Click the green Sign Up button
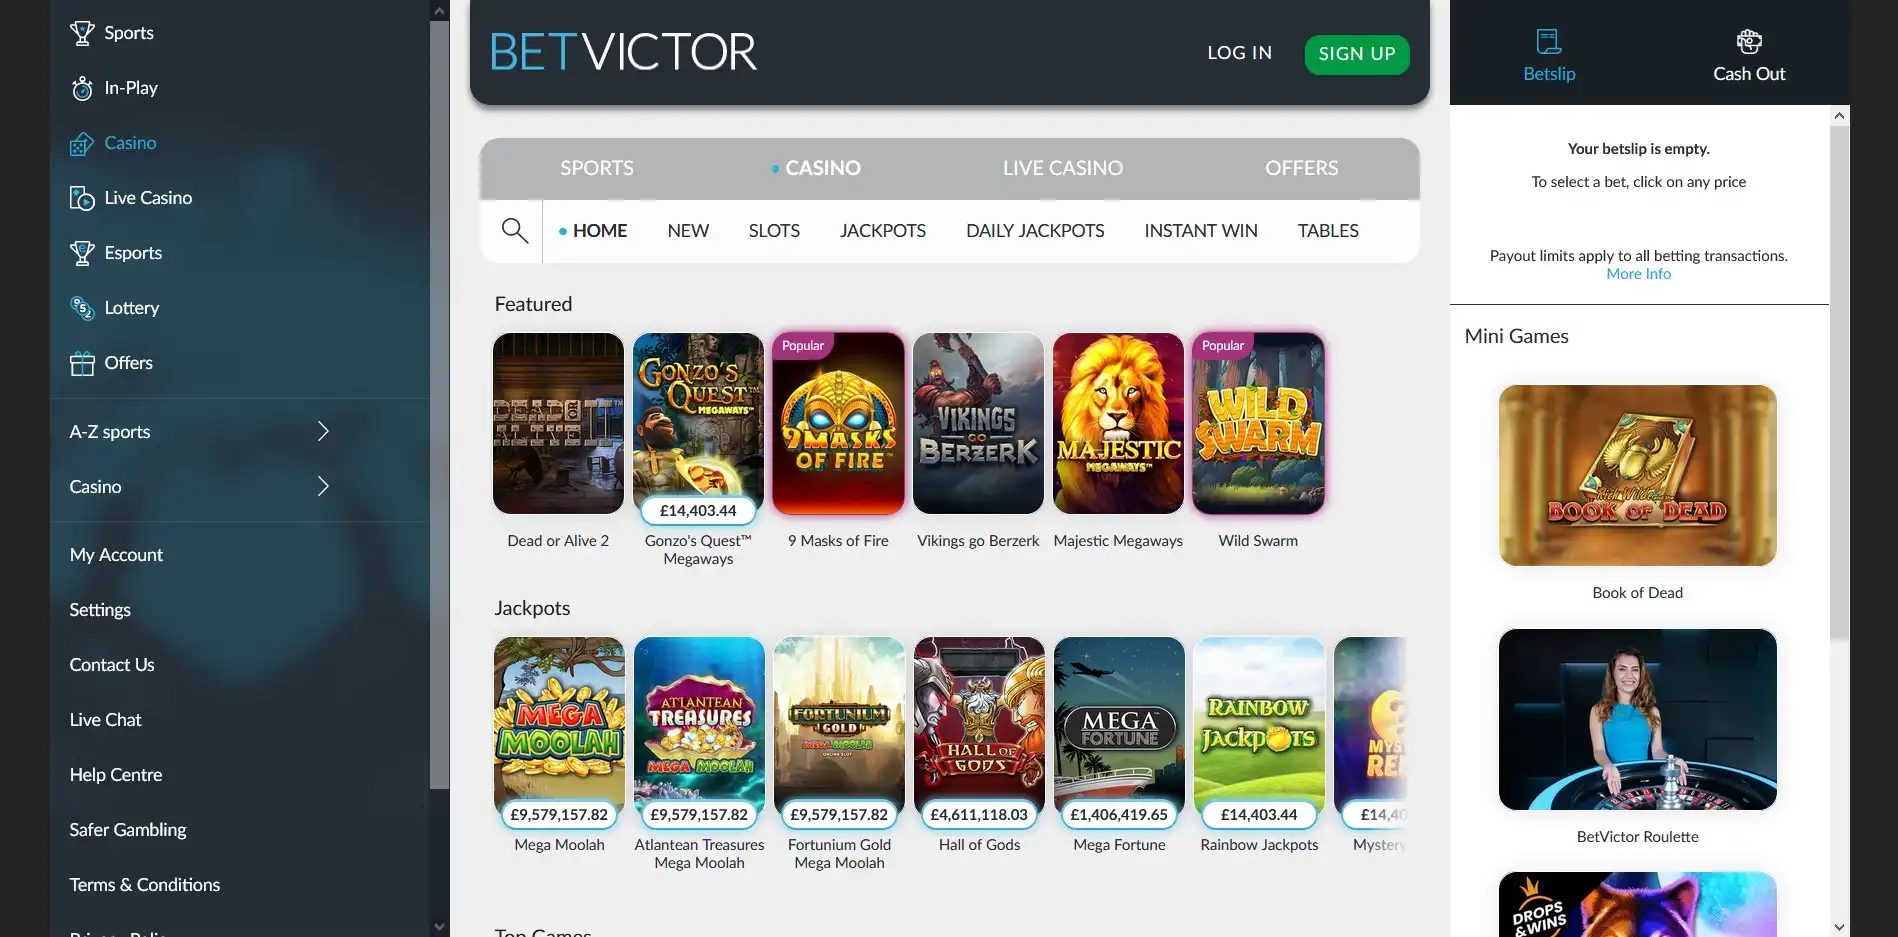Image resolution: width=1898 pixels, height=937 pixels. [1357, 54]
